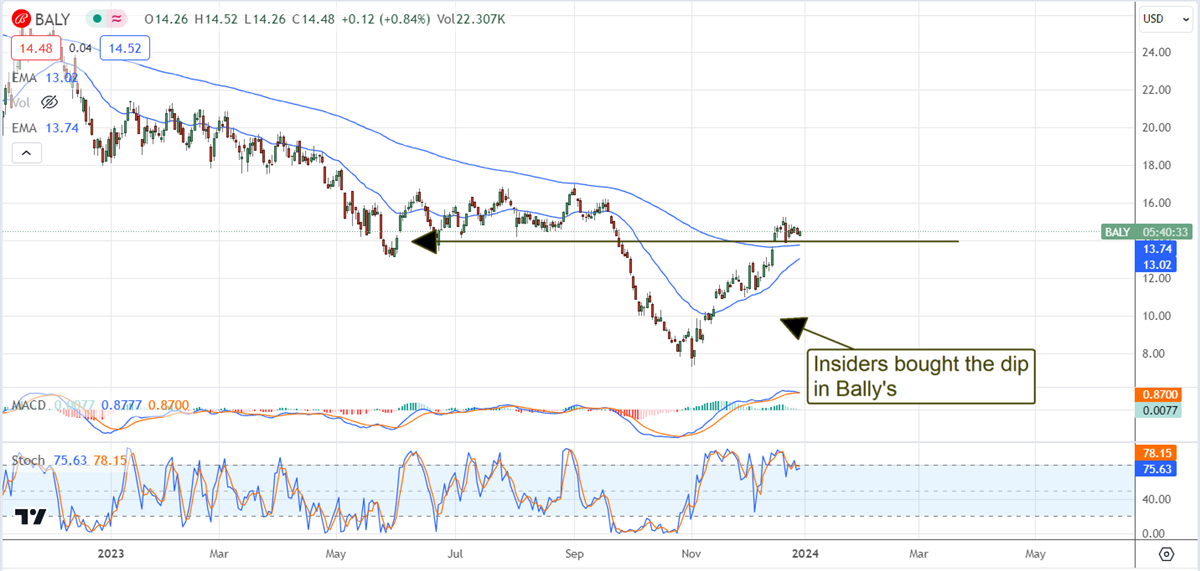Image resolution: width=1200 pixels, height=571 pixels.
Task: Click the blue 13.02 price scale label
Action: coord(1157,264)
